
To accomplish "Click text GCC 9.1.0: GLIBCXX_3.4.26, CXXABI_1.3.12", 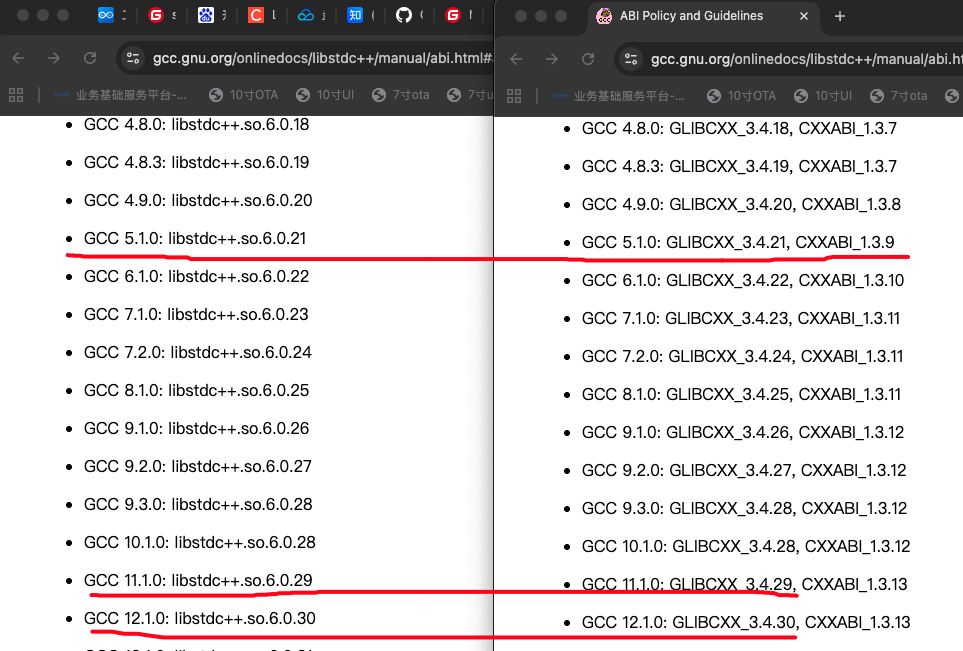I will tap(743, 433).
